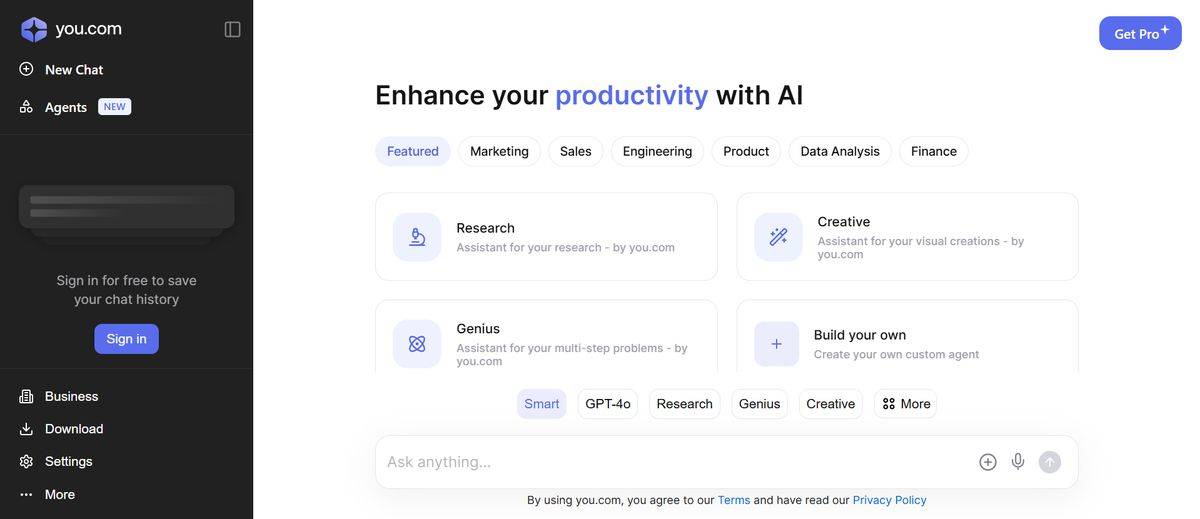This screenshot has height=519, width=1200.
Task: Click the attach file plus icon
Action: pyautogui.click(x=988, y=462)
